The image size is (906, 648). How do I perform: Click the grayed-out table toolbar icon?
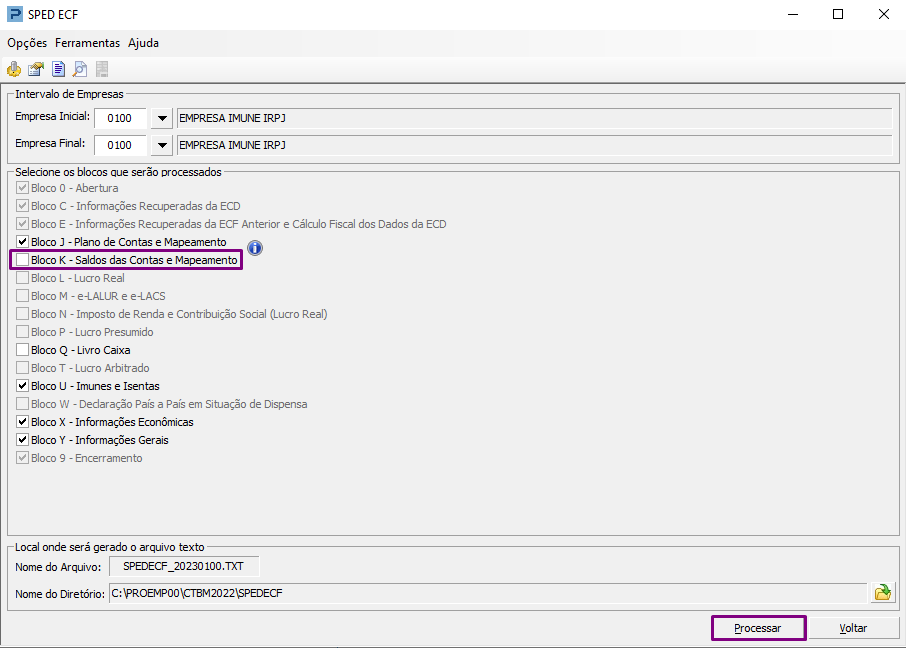[102, 69]
